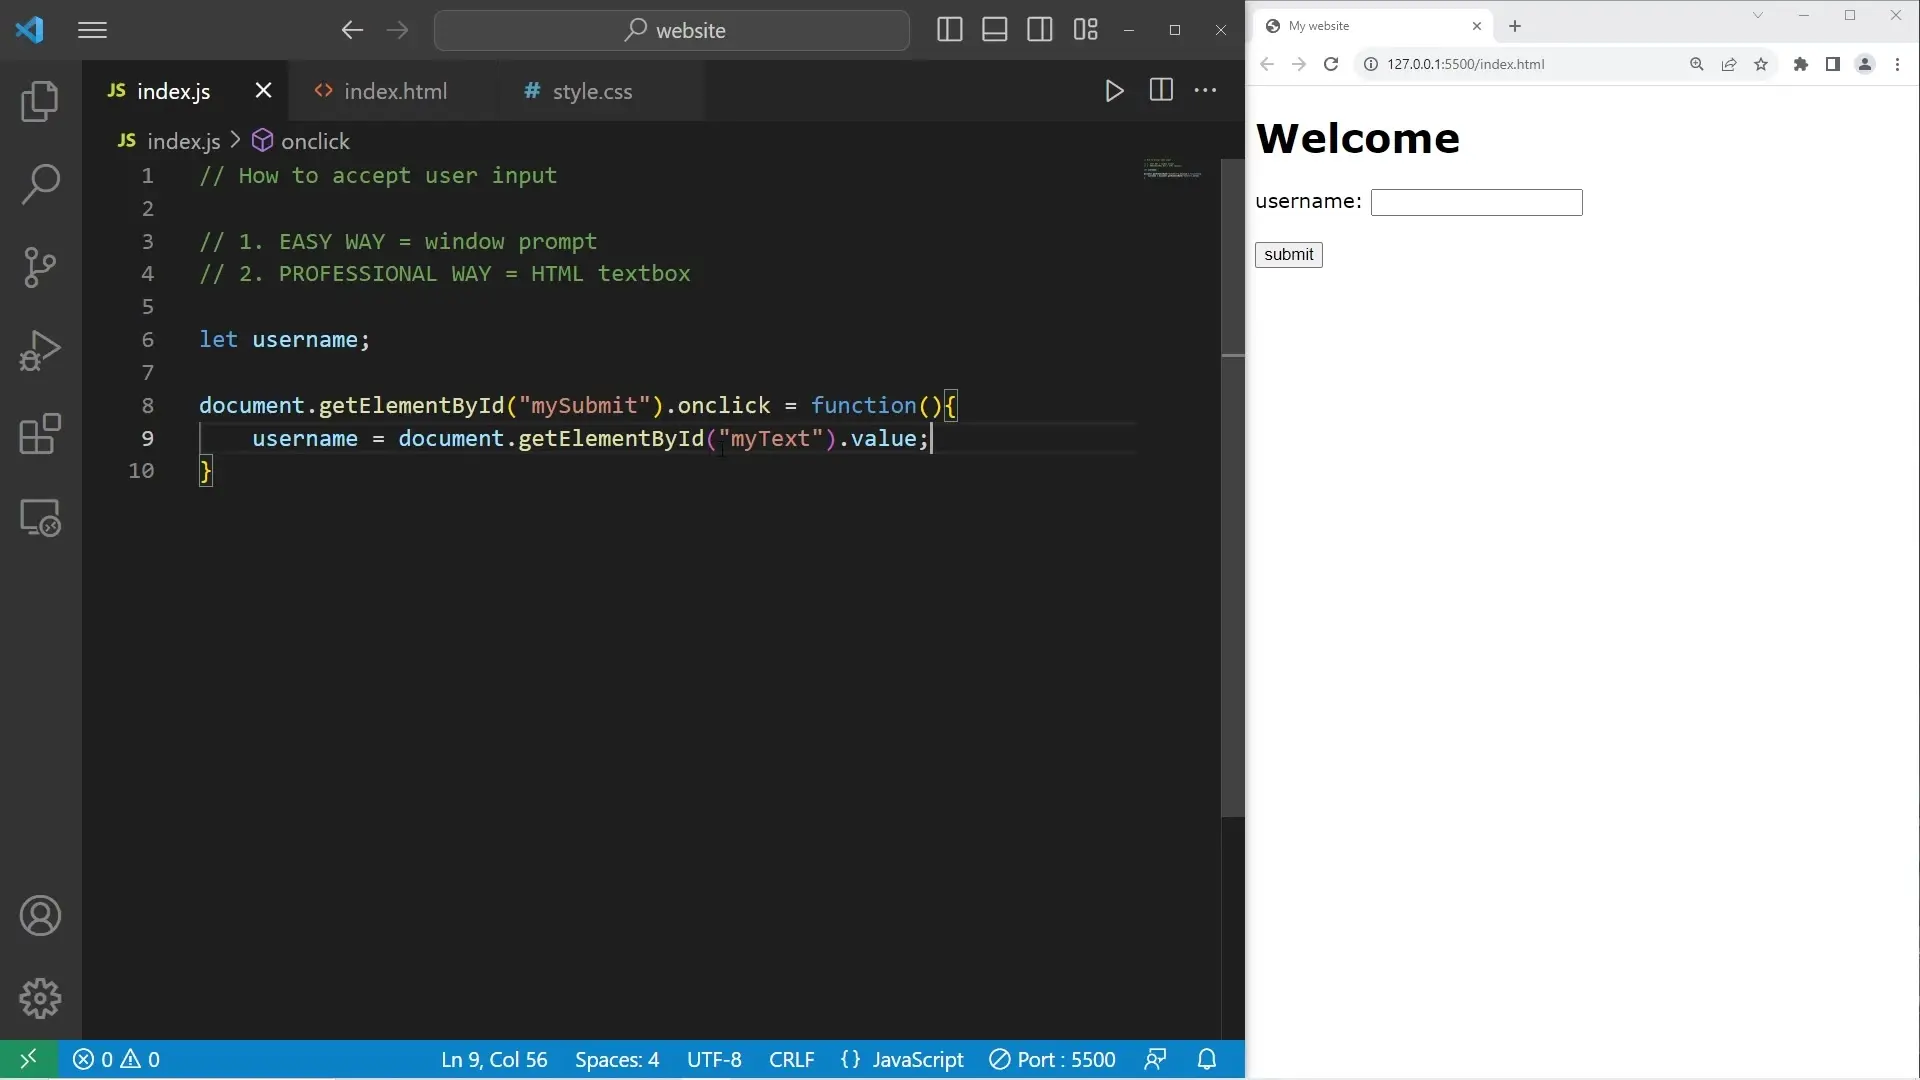Image resolution: width=1920 pixels, height=1080 pixels.
Task: Open the Accounts menu
Action: (x=40, y=916)
